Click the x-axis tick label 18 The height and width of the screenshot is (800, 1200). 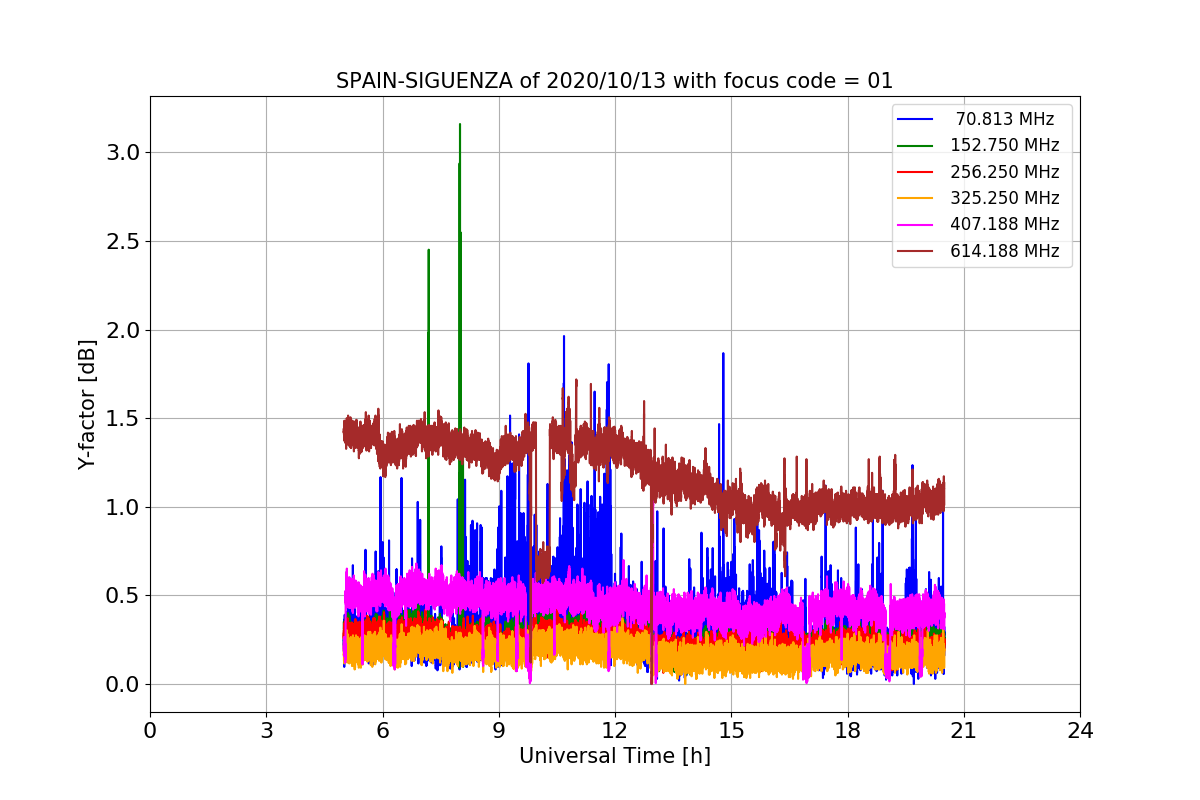[847, 730]
